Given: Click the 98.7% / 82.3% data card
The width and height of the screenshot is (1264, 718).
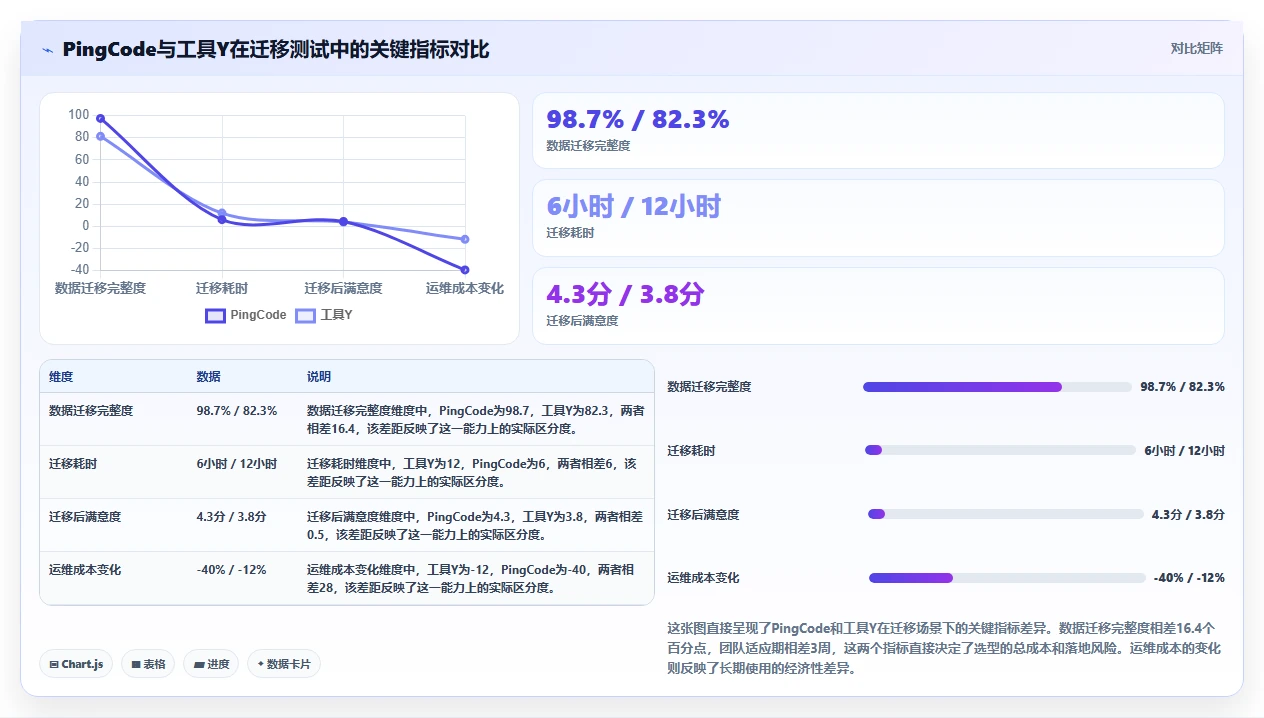Looking at the screenshot, I should (878, 131).
